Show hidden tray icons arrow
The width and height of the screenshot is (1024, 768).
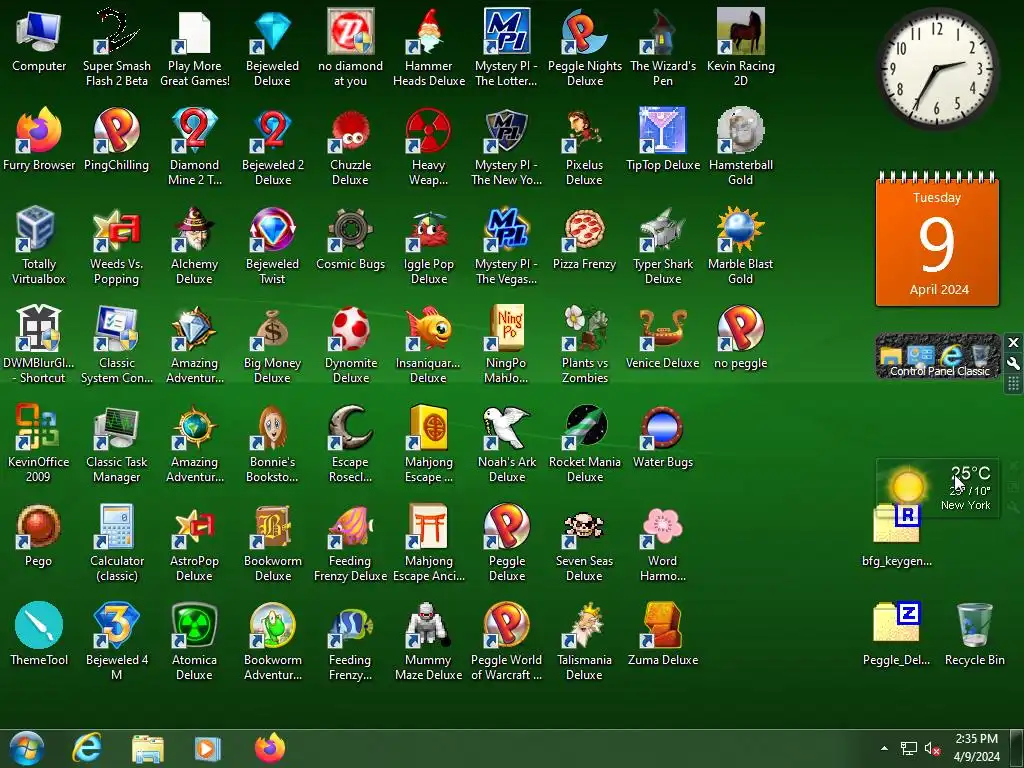coord(884,748)
